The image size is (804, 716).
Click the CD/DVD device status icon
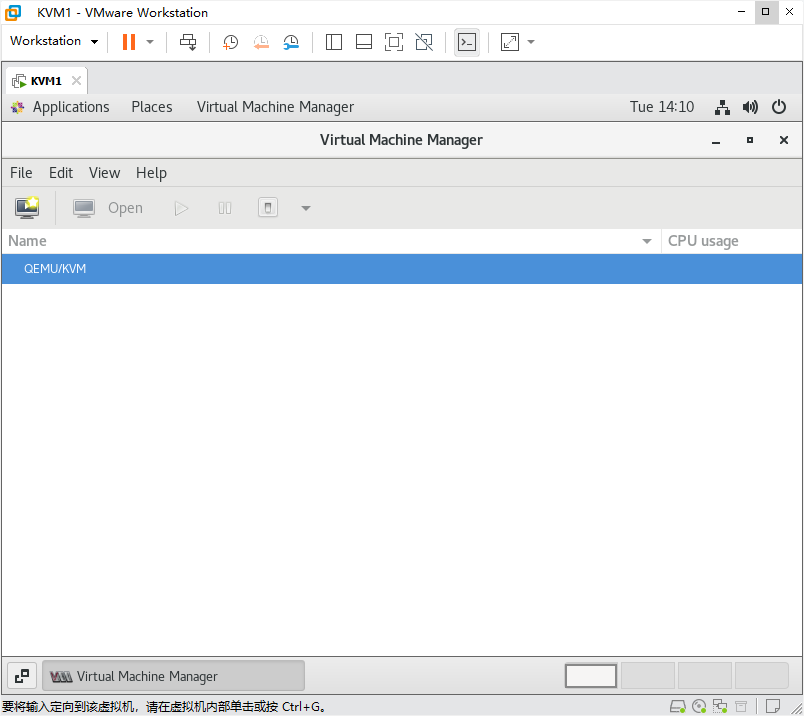(x=699, y=707)
